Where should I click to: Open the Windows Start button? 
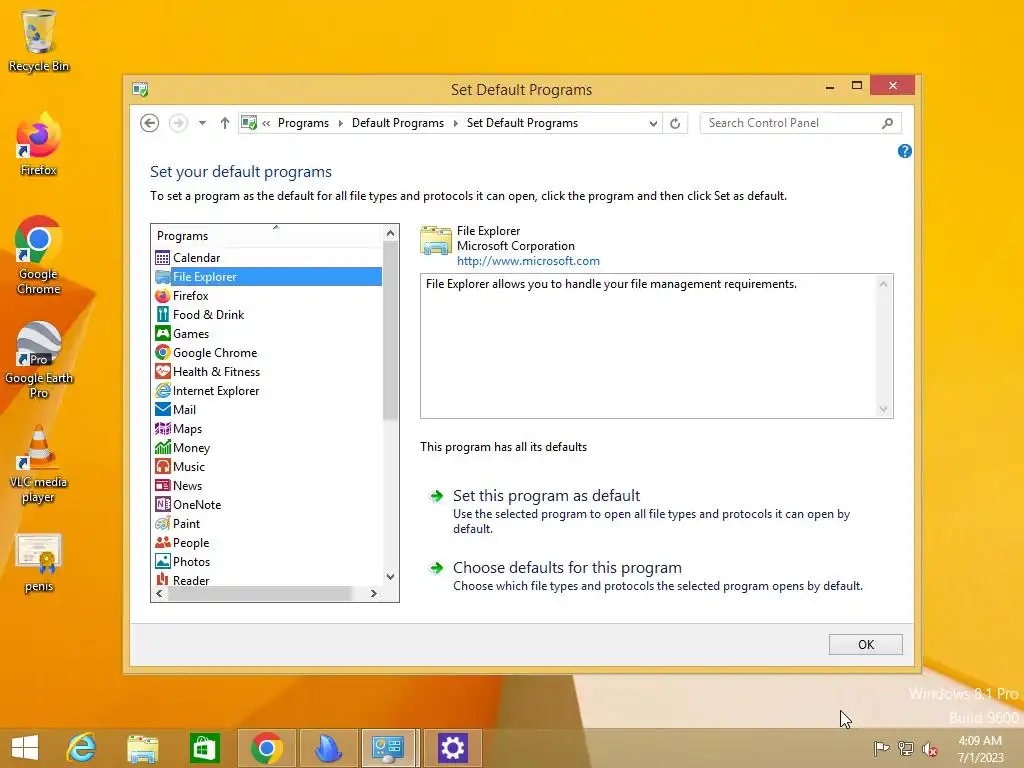coord(25,748)
